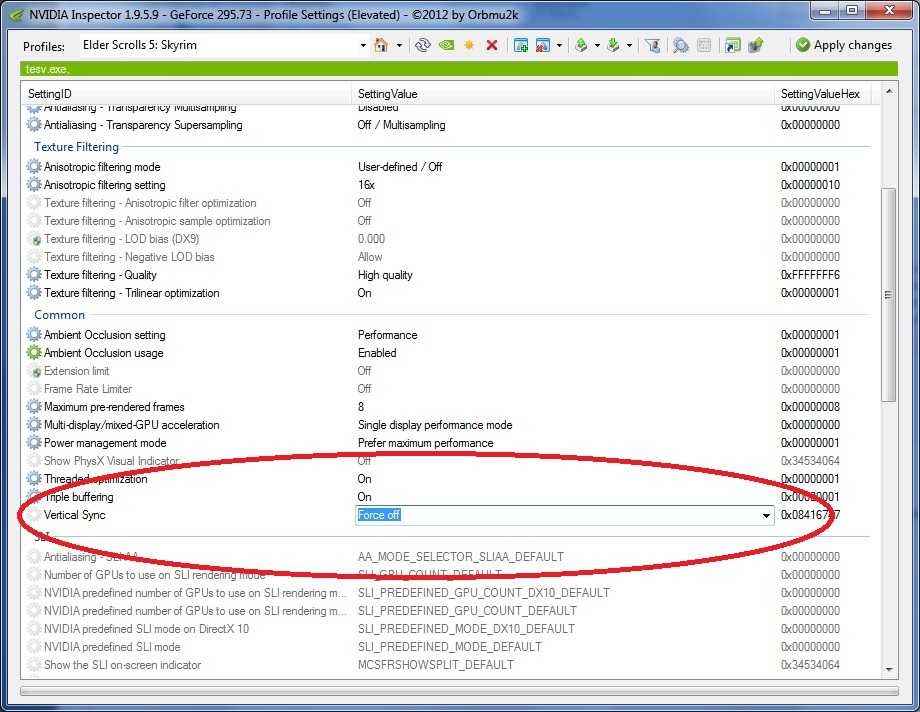Click the home icon for the base profile
The height and width of the screenshot is (712, 920).
[x=381, y=45]
